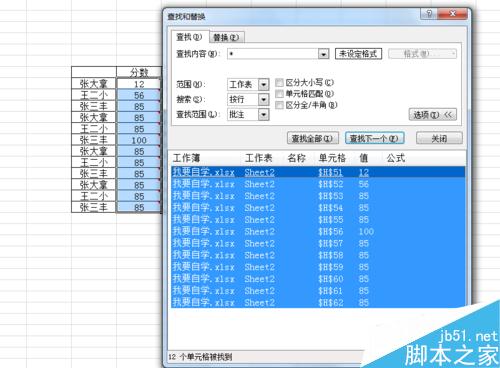Select the result row for $H$51
This screenshot has height=368, width=500.
click(318, 172)
